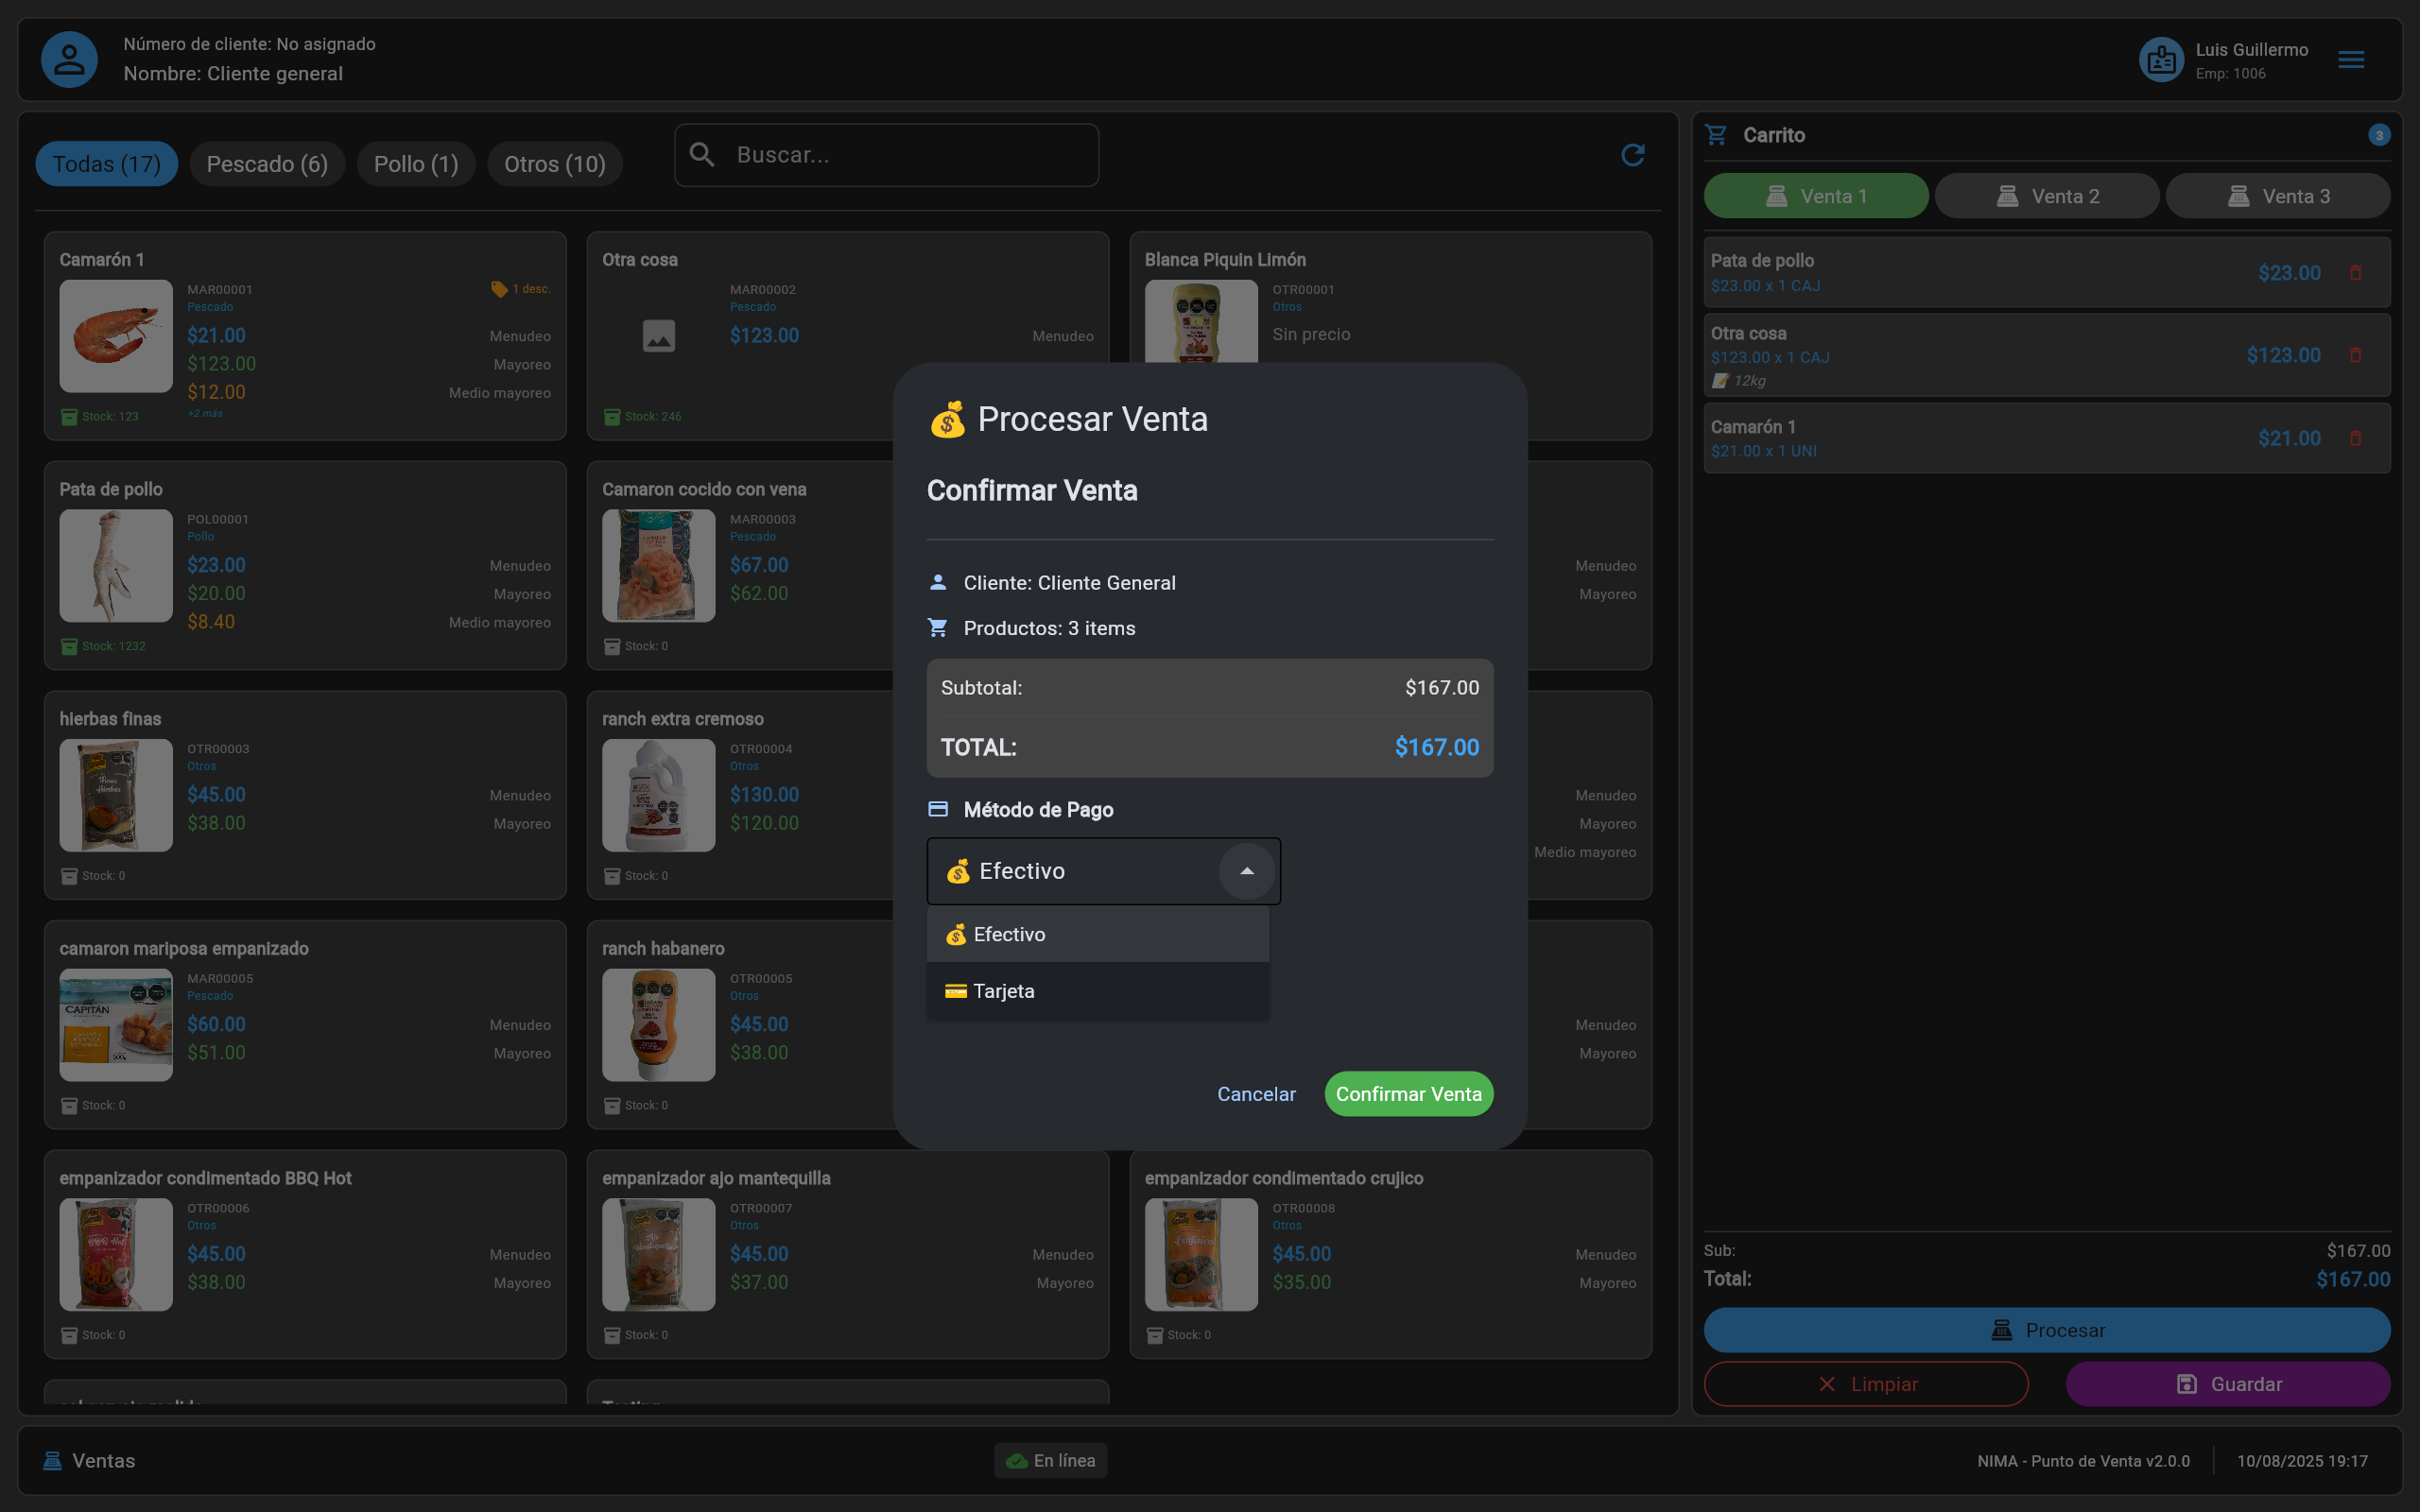
Task: Open the Venta 2 sale tab
Action: [x=2047, y=195]
